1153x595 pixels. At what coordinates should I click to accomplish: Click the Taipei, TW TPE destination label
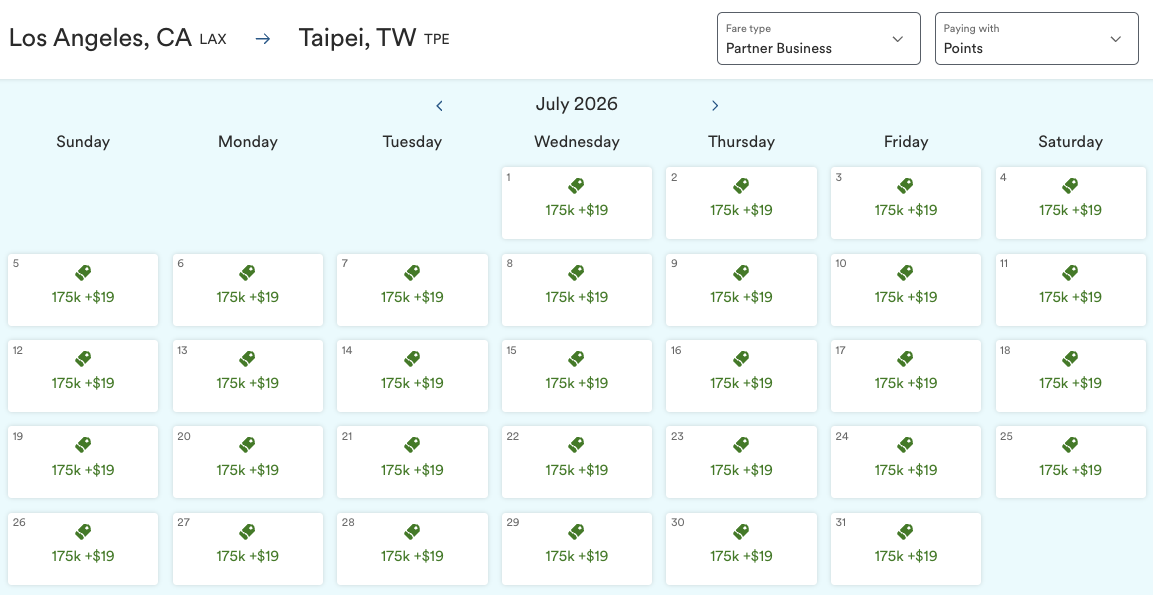(372, 37)
